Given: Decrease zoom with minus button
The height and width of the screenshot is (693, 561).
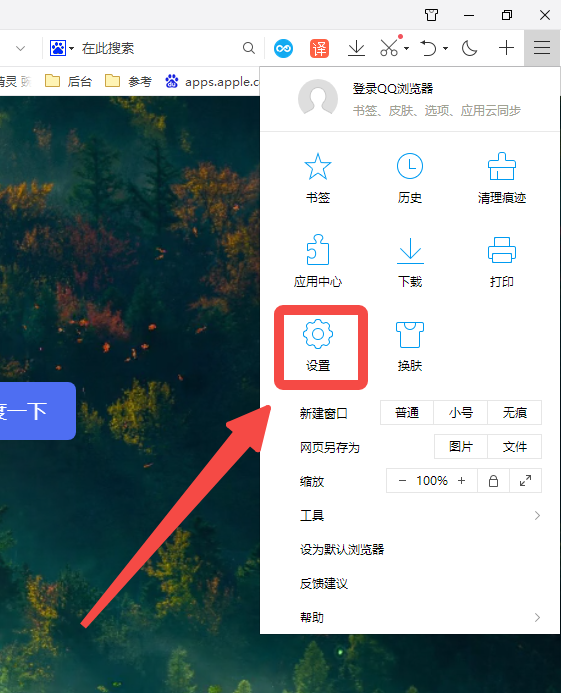Looking at the screenshot, I should tap(402, 480).
